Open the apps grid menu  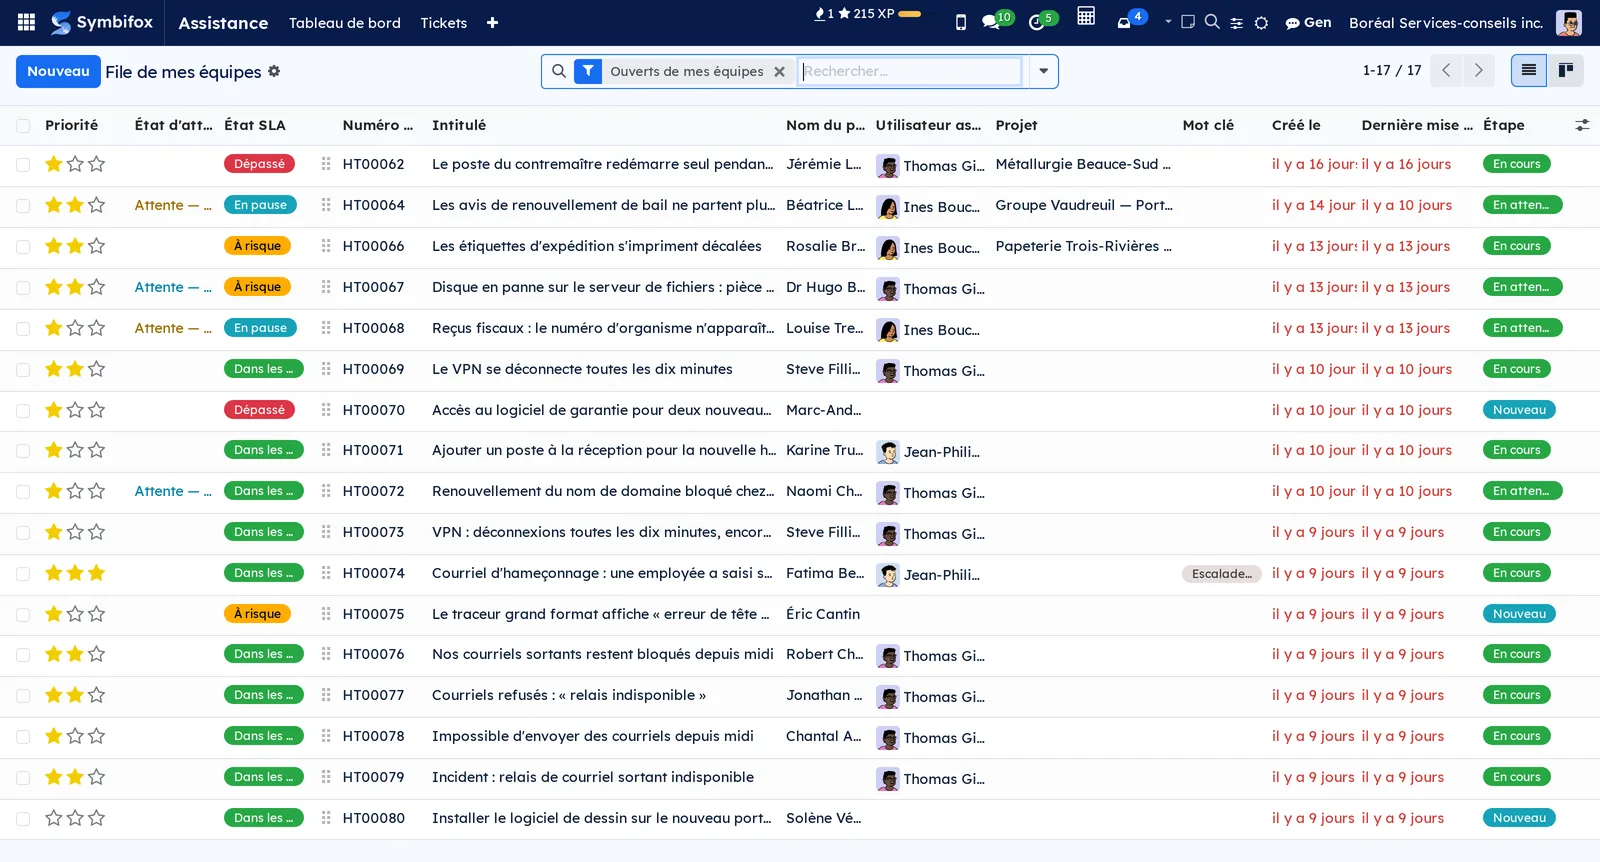point(27,22)
